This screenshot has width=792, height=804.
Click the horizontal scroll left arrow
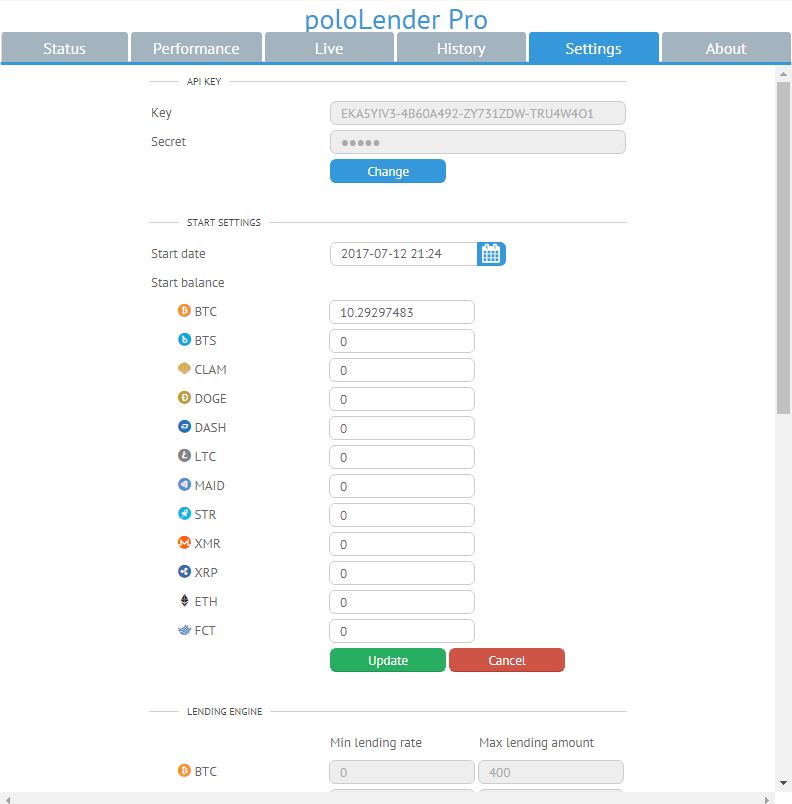point(8,799)
